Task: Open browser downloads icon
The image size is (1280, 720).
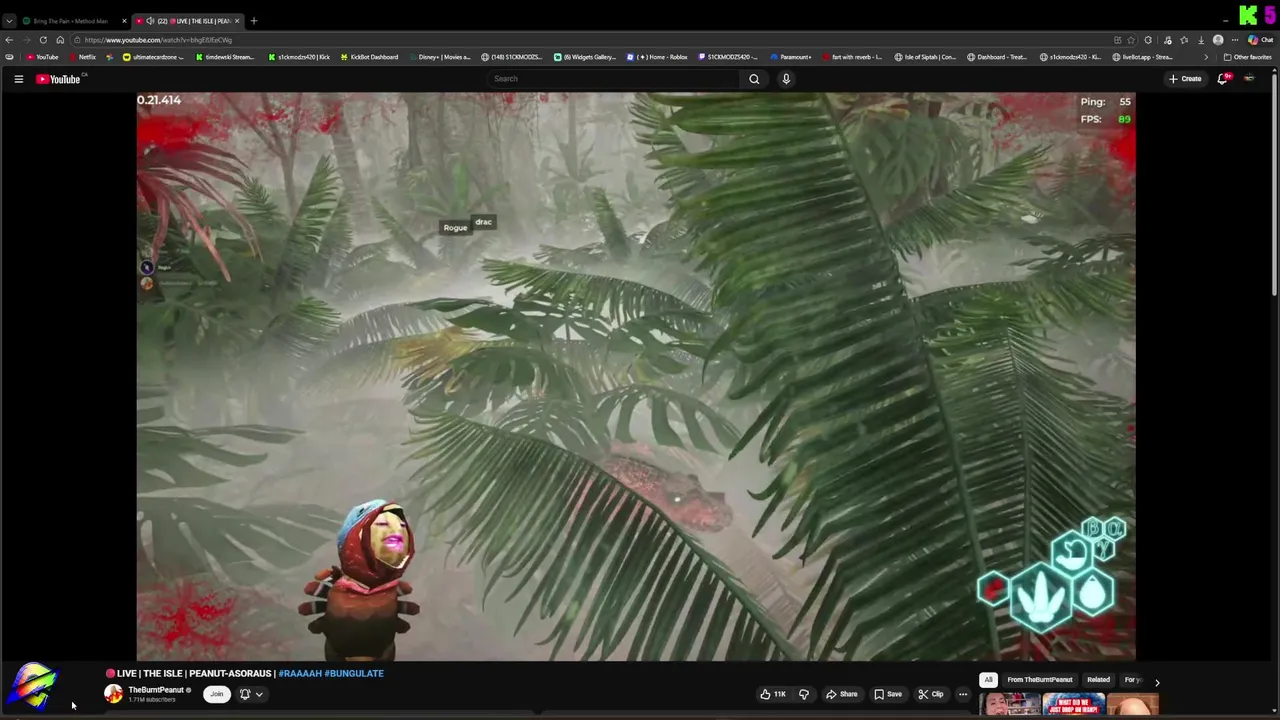Action: pyautogui.click(x=1201, y=40)
